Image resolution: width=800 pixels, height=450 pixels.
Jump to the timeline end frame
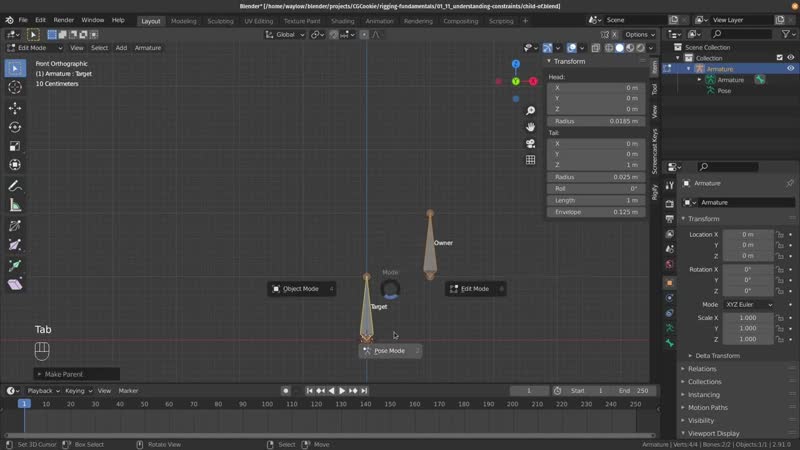(364, 391)
